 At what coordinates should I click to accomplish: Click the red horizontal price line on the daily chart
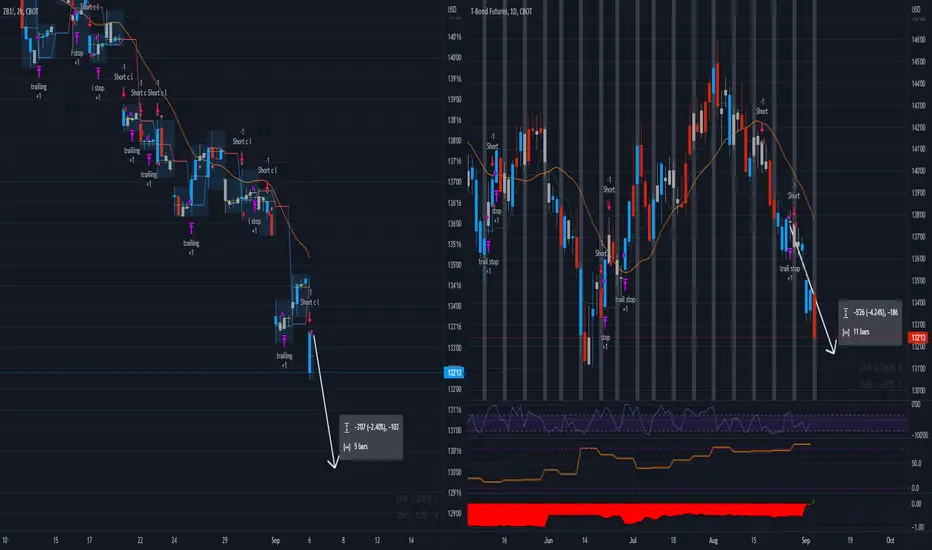pyautogui.click(x=688, y=338)
